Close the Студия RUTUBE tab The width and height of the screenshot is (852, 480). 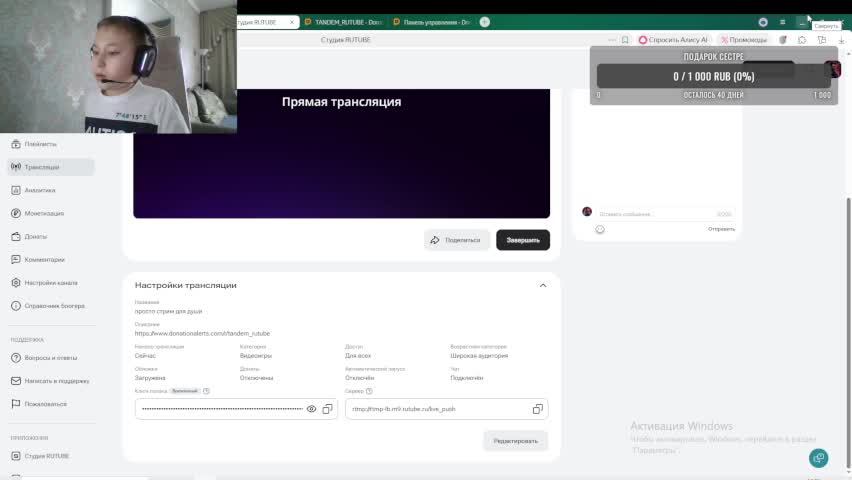point(292,22)
